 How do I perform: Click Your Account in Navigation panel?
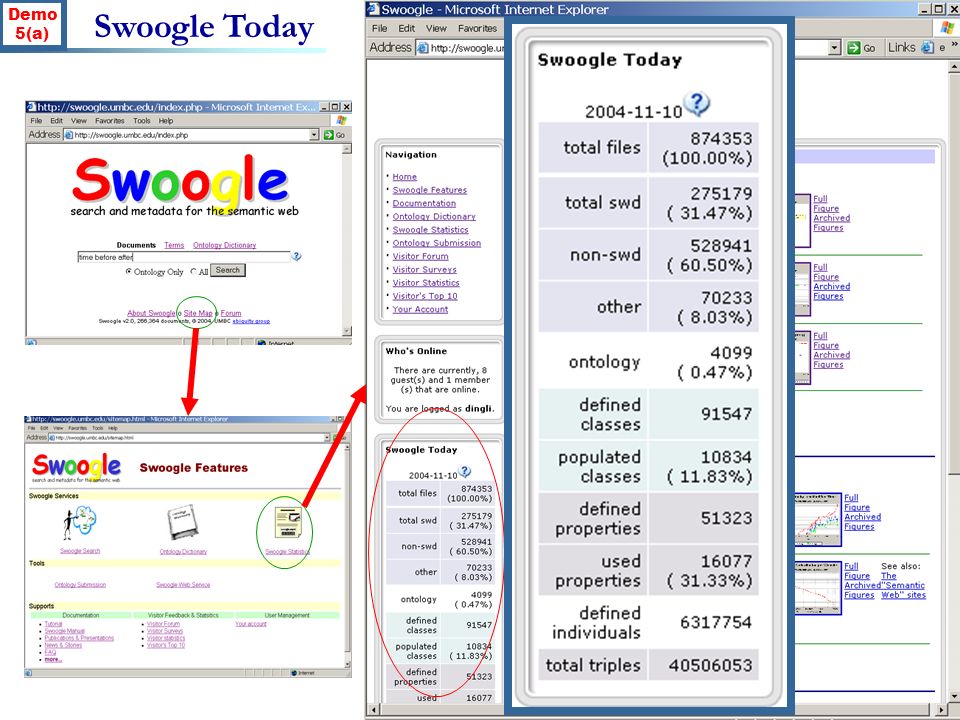(x=420, y=309)
